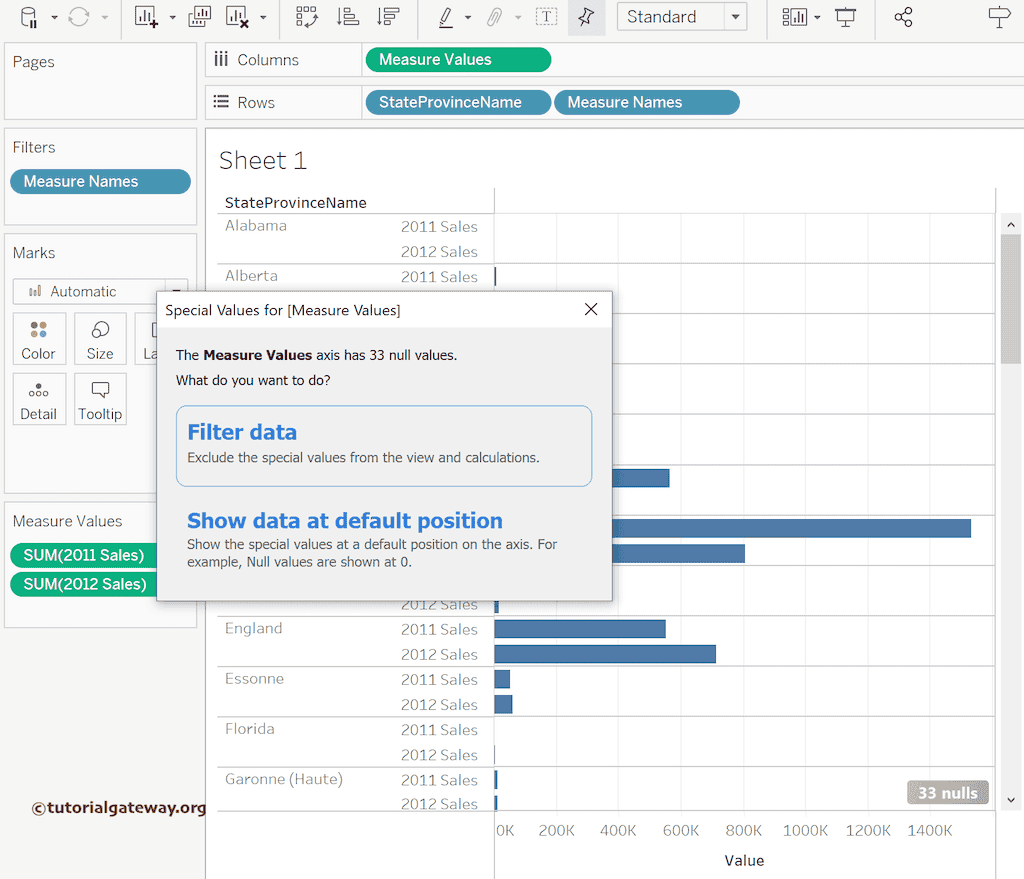
Task: Swap rows and columns via toolbar icon
Action: pyautogui.click(x=307, y=17)
